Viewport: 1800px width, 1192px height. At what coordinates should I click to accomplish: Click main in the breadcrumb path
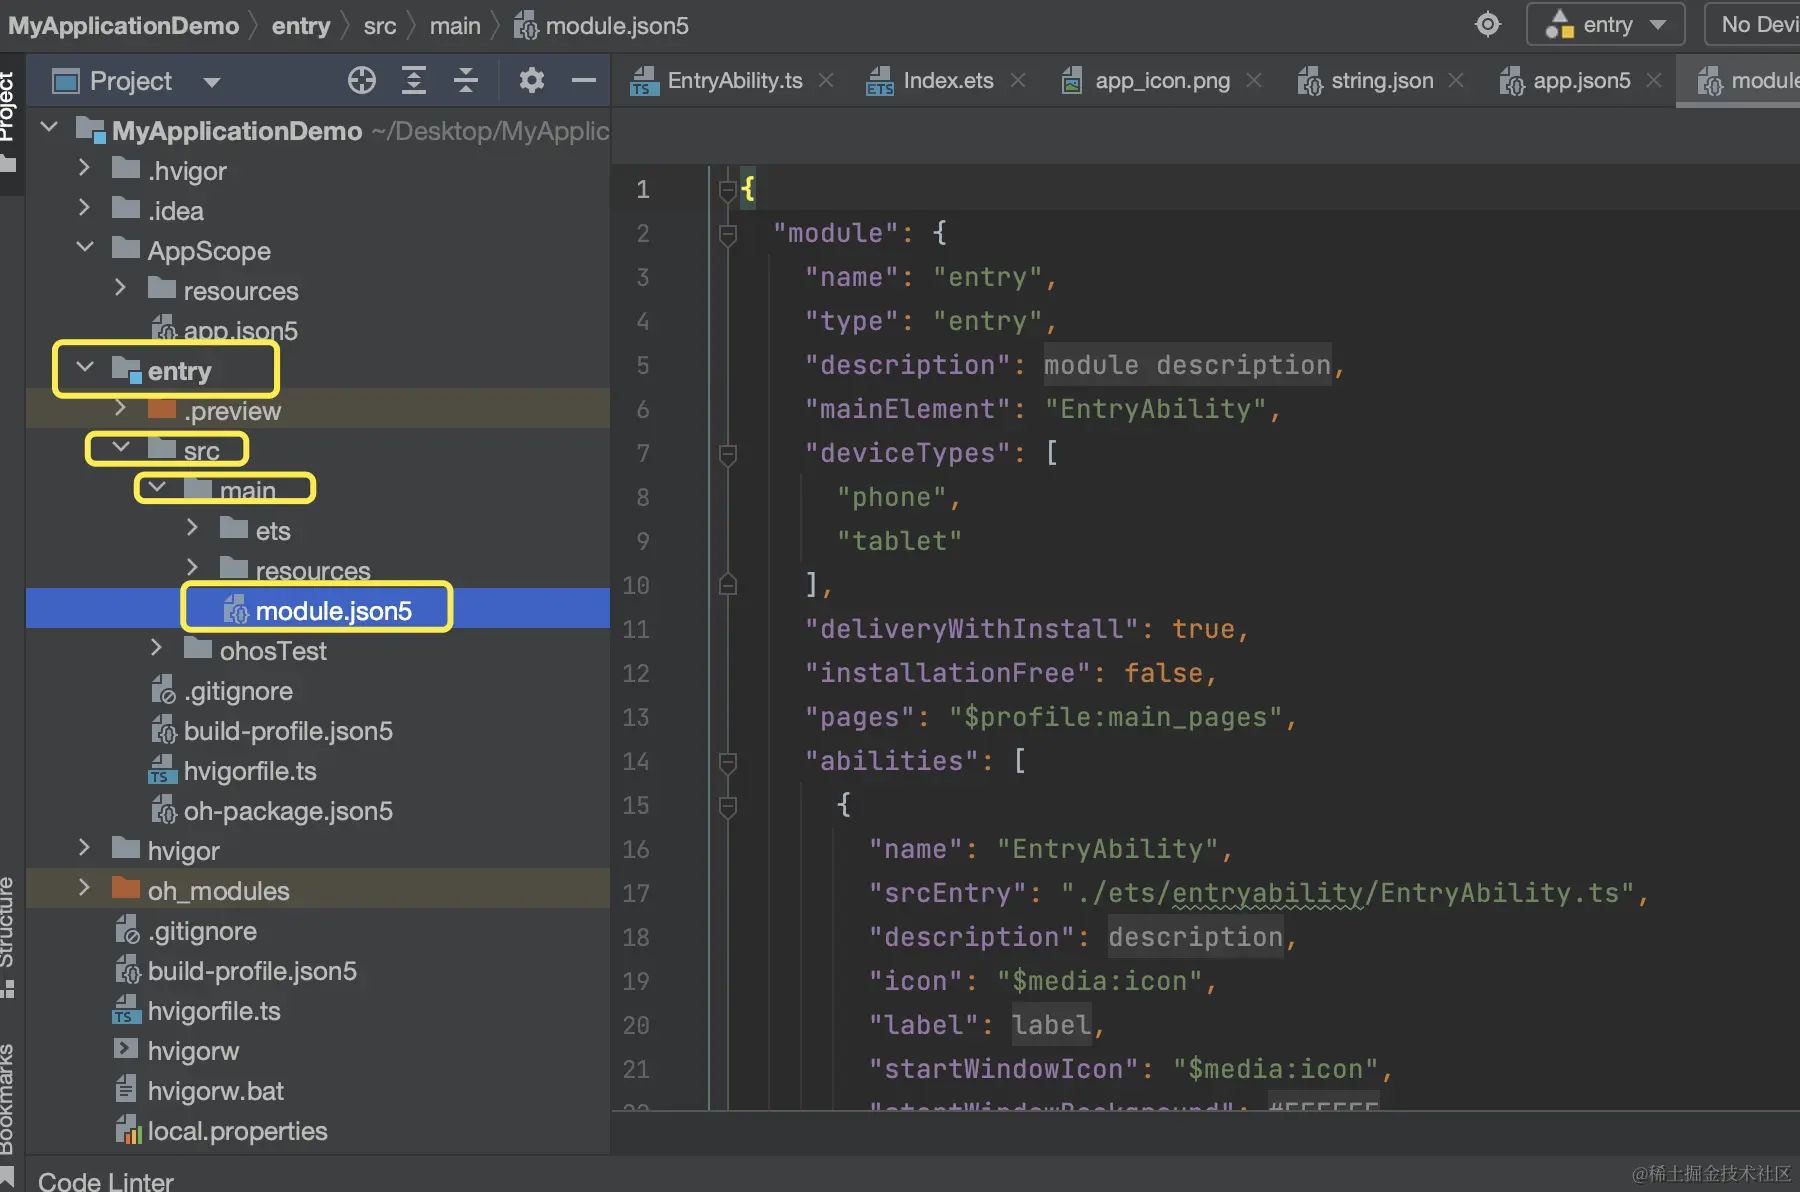(455, 25)
